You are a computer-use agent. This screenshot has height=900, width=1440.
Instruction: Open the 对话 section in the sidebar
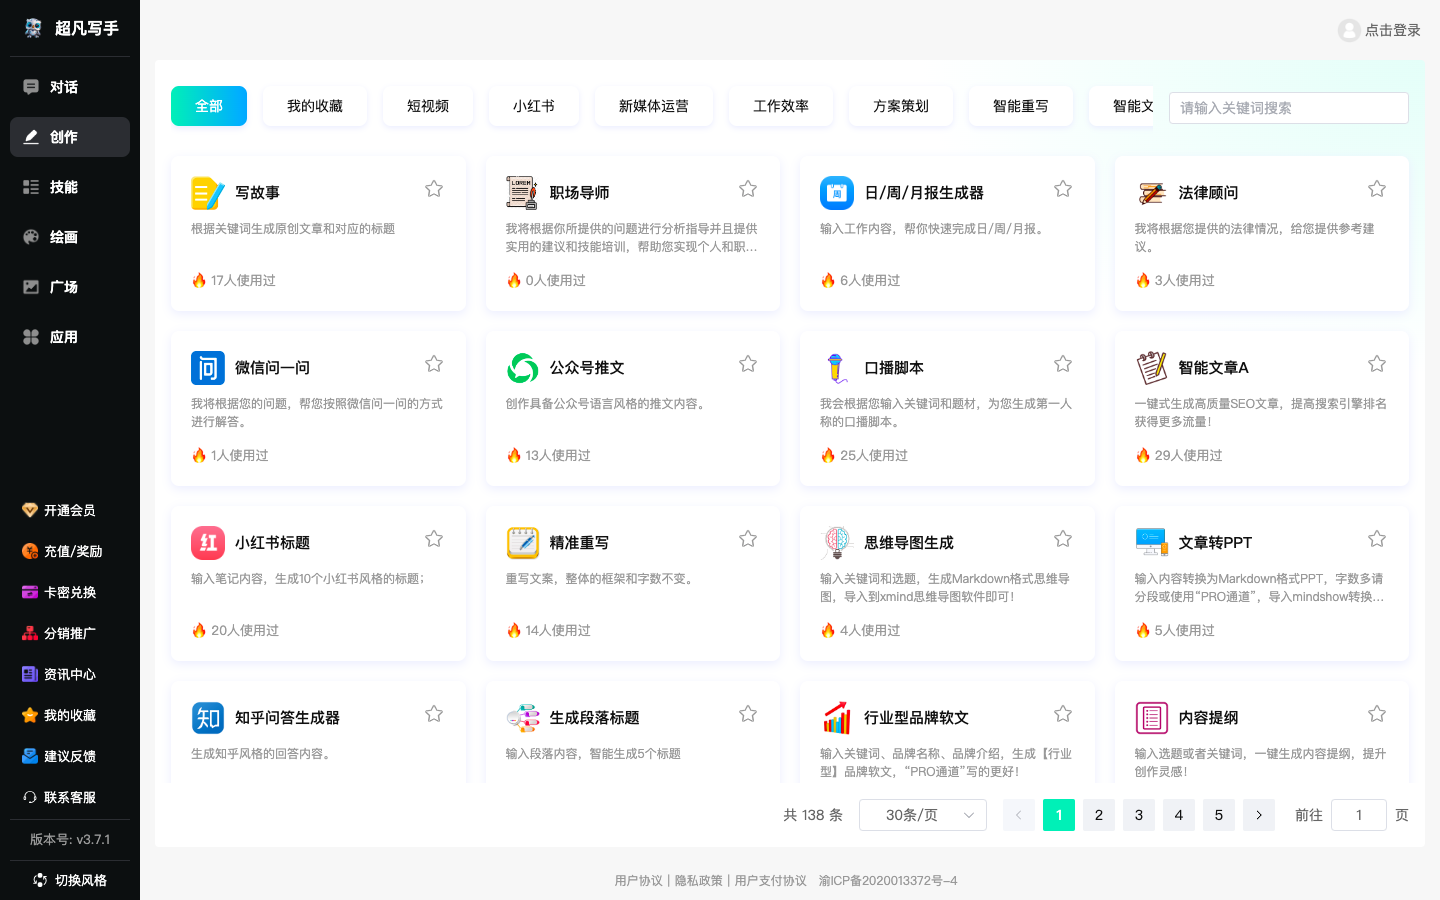click(63, 87)
